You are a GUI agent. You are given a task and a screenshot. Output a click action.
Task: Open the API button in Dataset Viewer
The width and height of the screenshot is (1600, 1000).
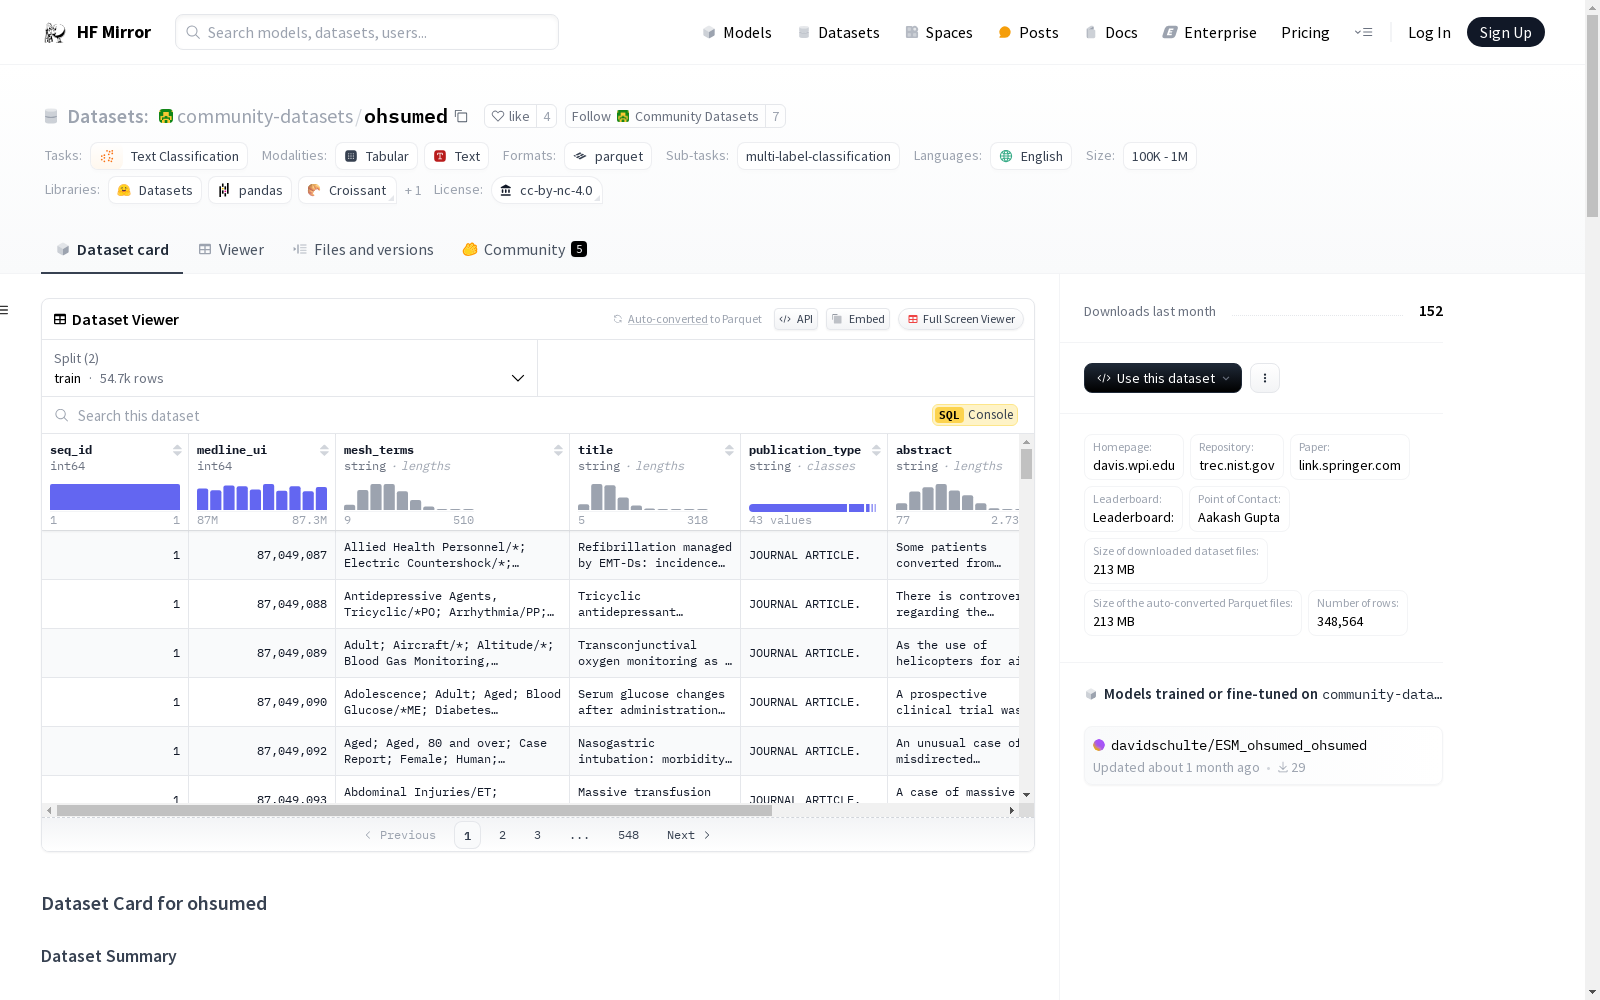point(796,319)
